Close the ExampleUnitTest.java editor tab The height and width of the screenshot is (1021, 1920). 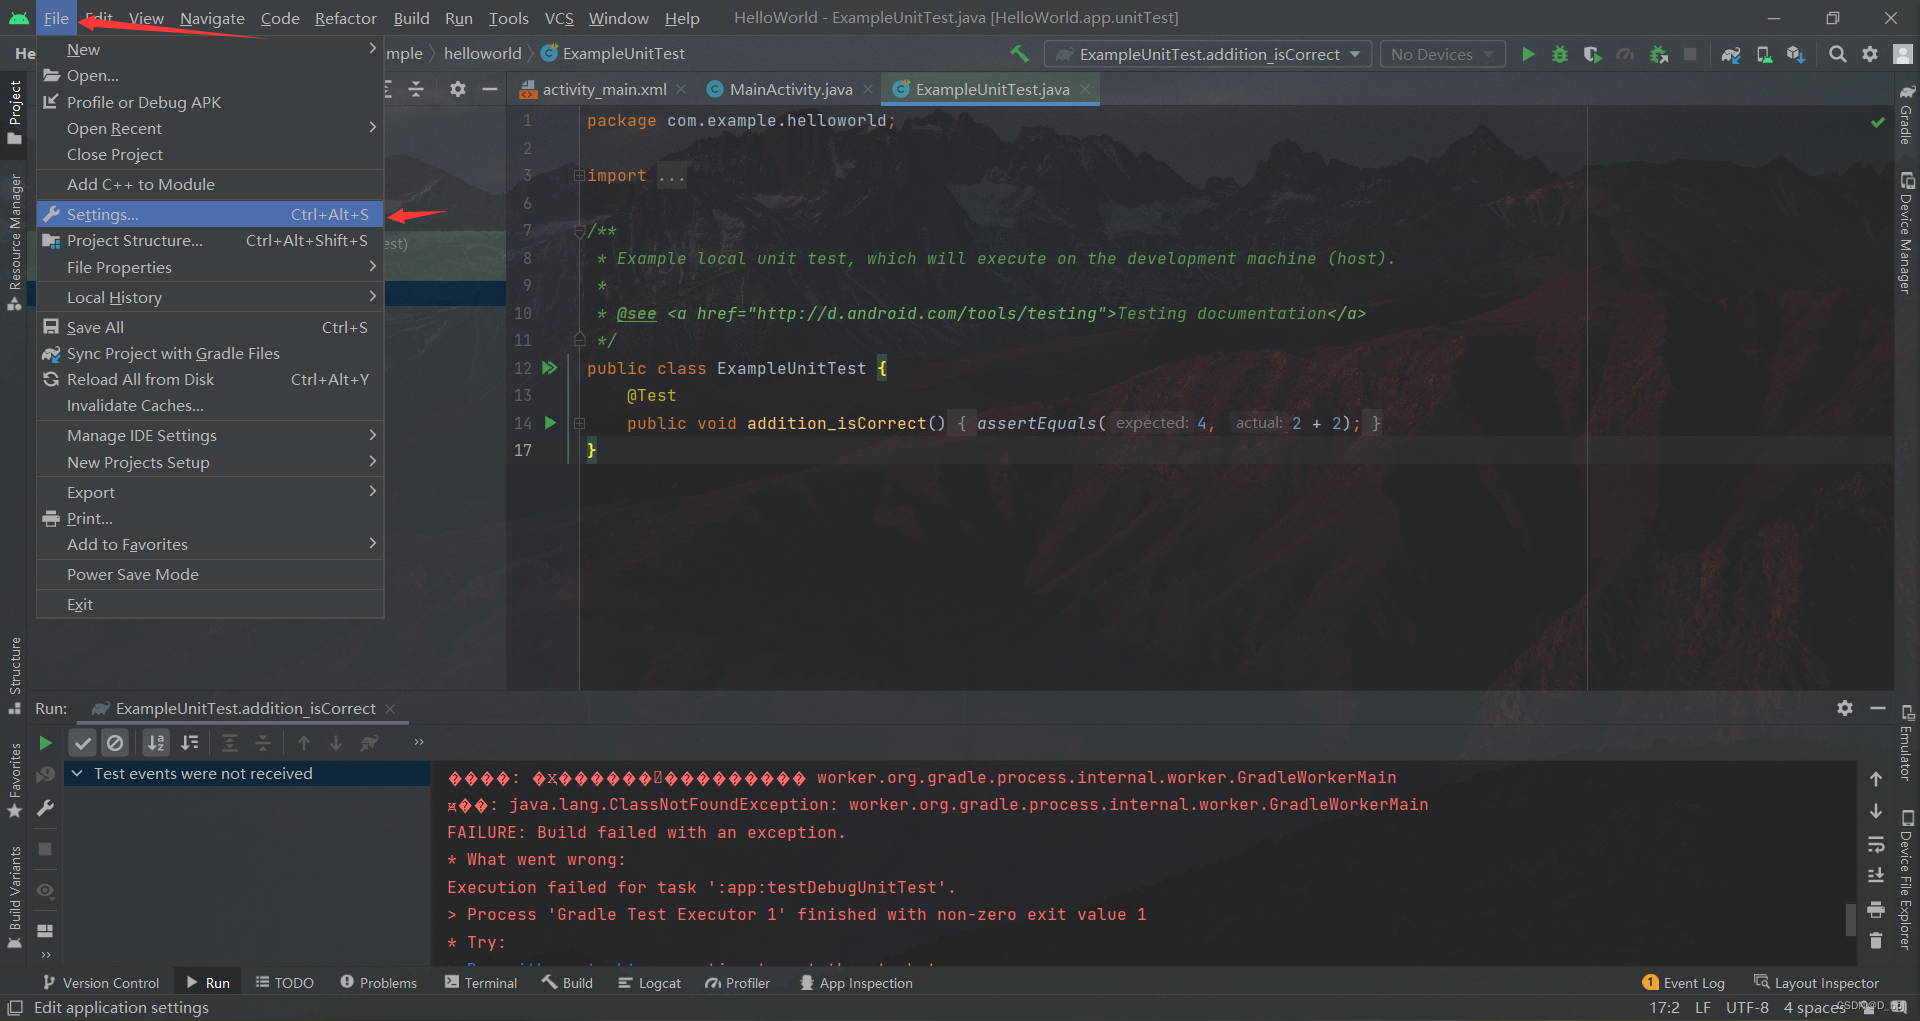coord(1085,89)
